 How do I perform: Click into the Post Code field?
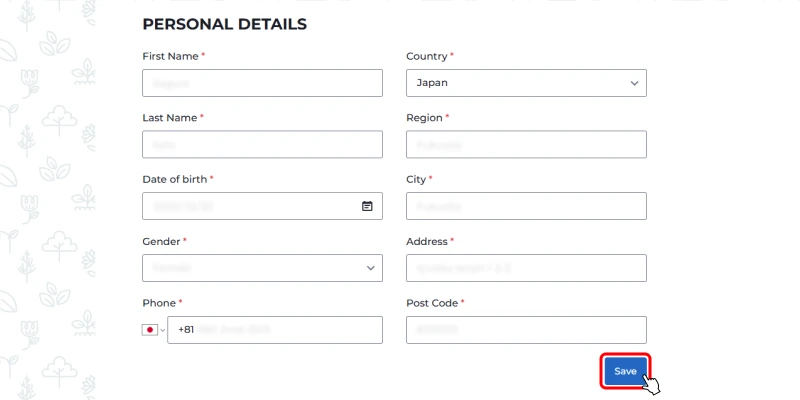click(526, 330)
